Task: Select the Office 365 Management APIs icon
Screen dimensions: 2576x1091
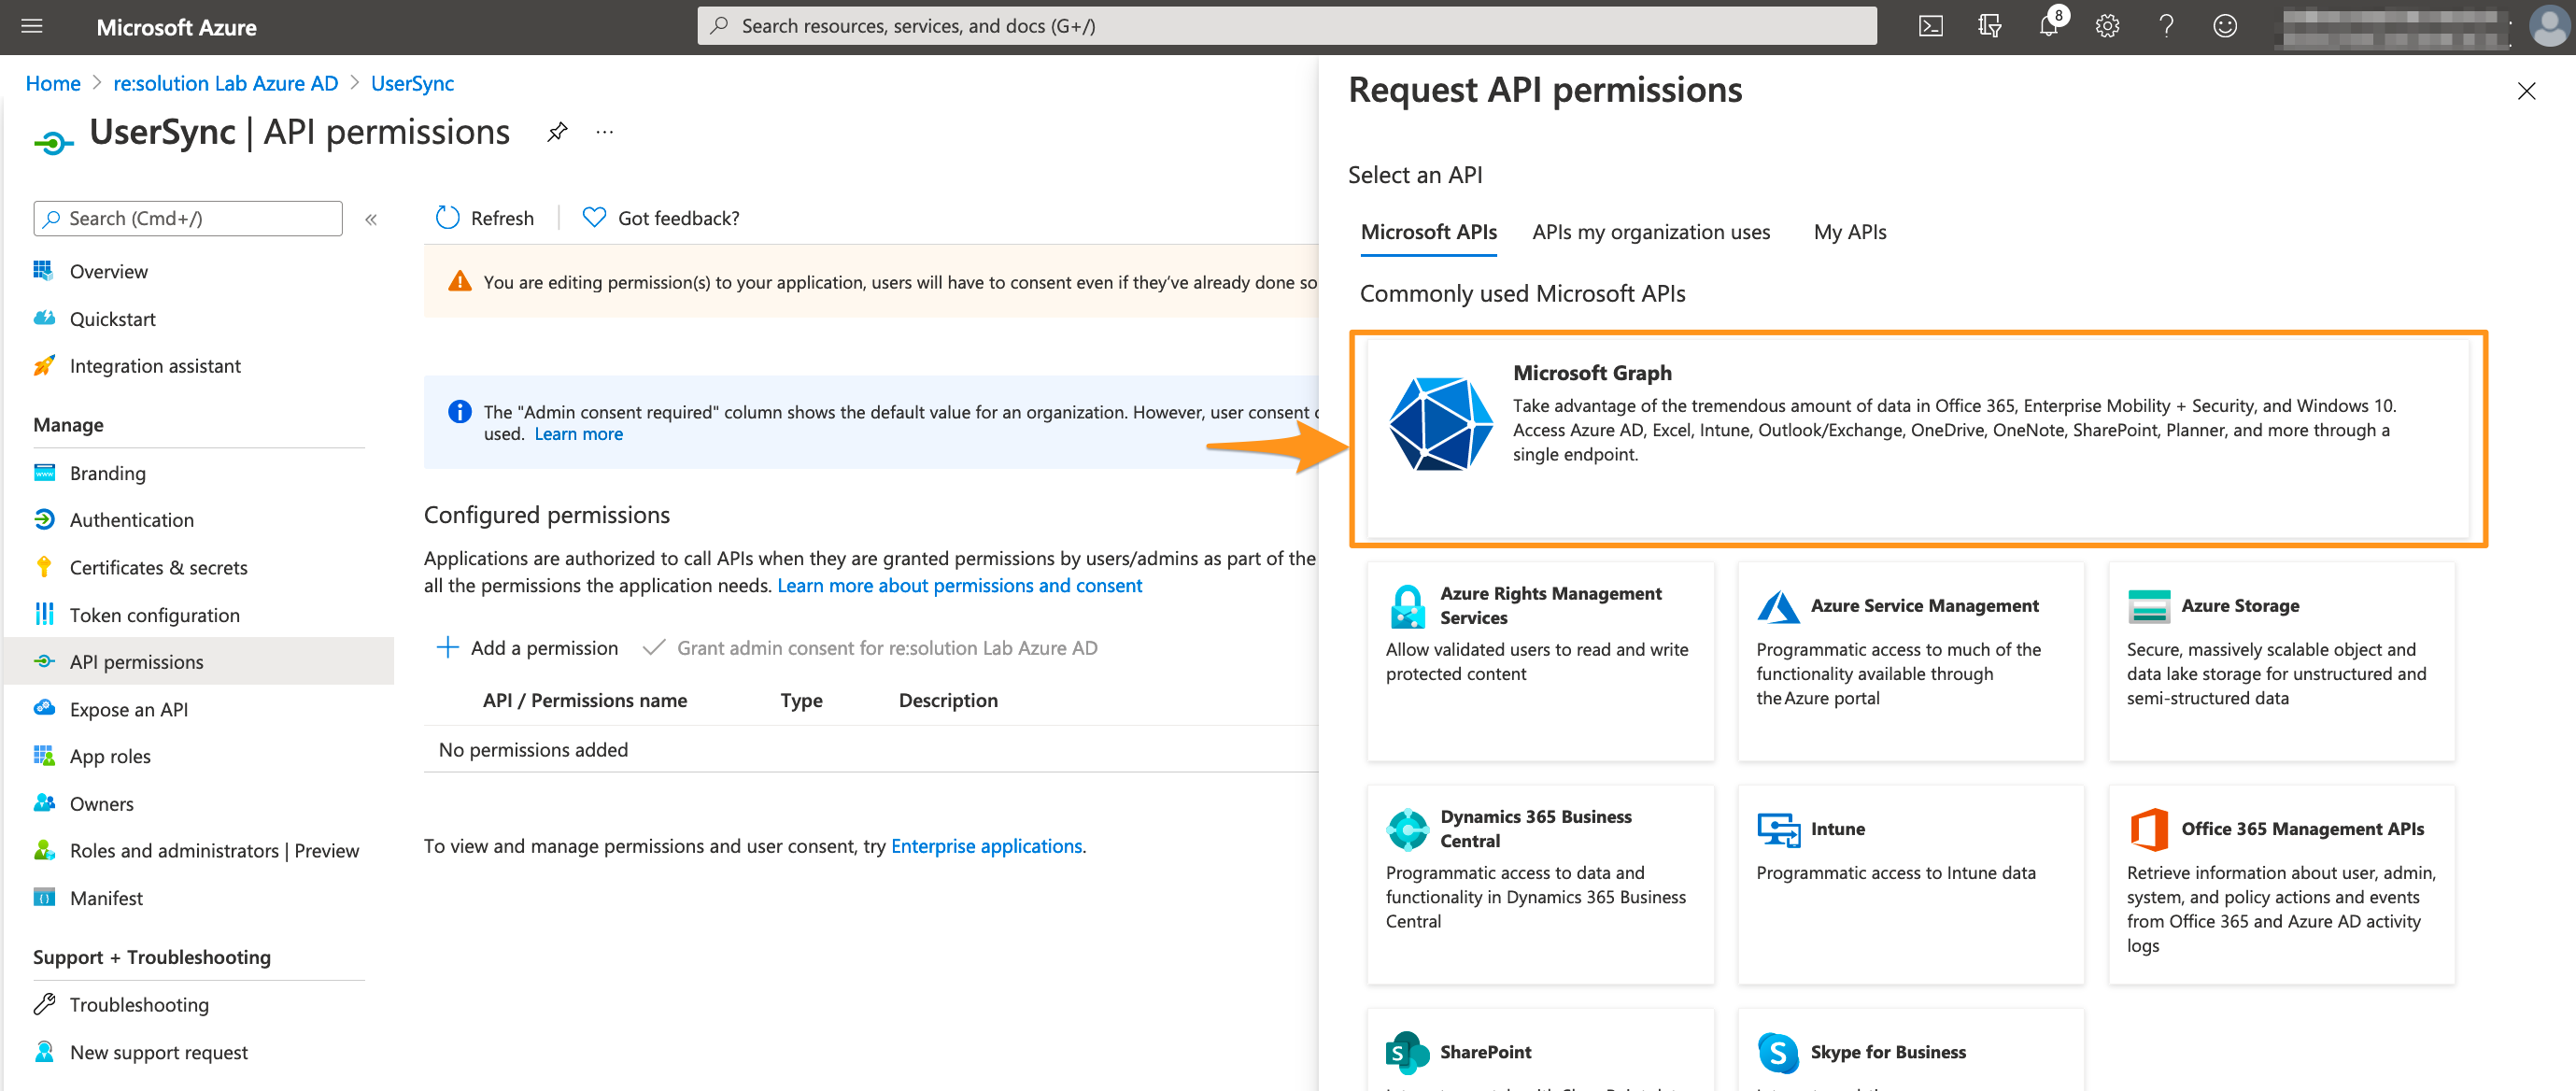Action: 2149,829
